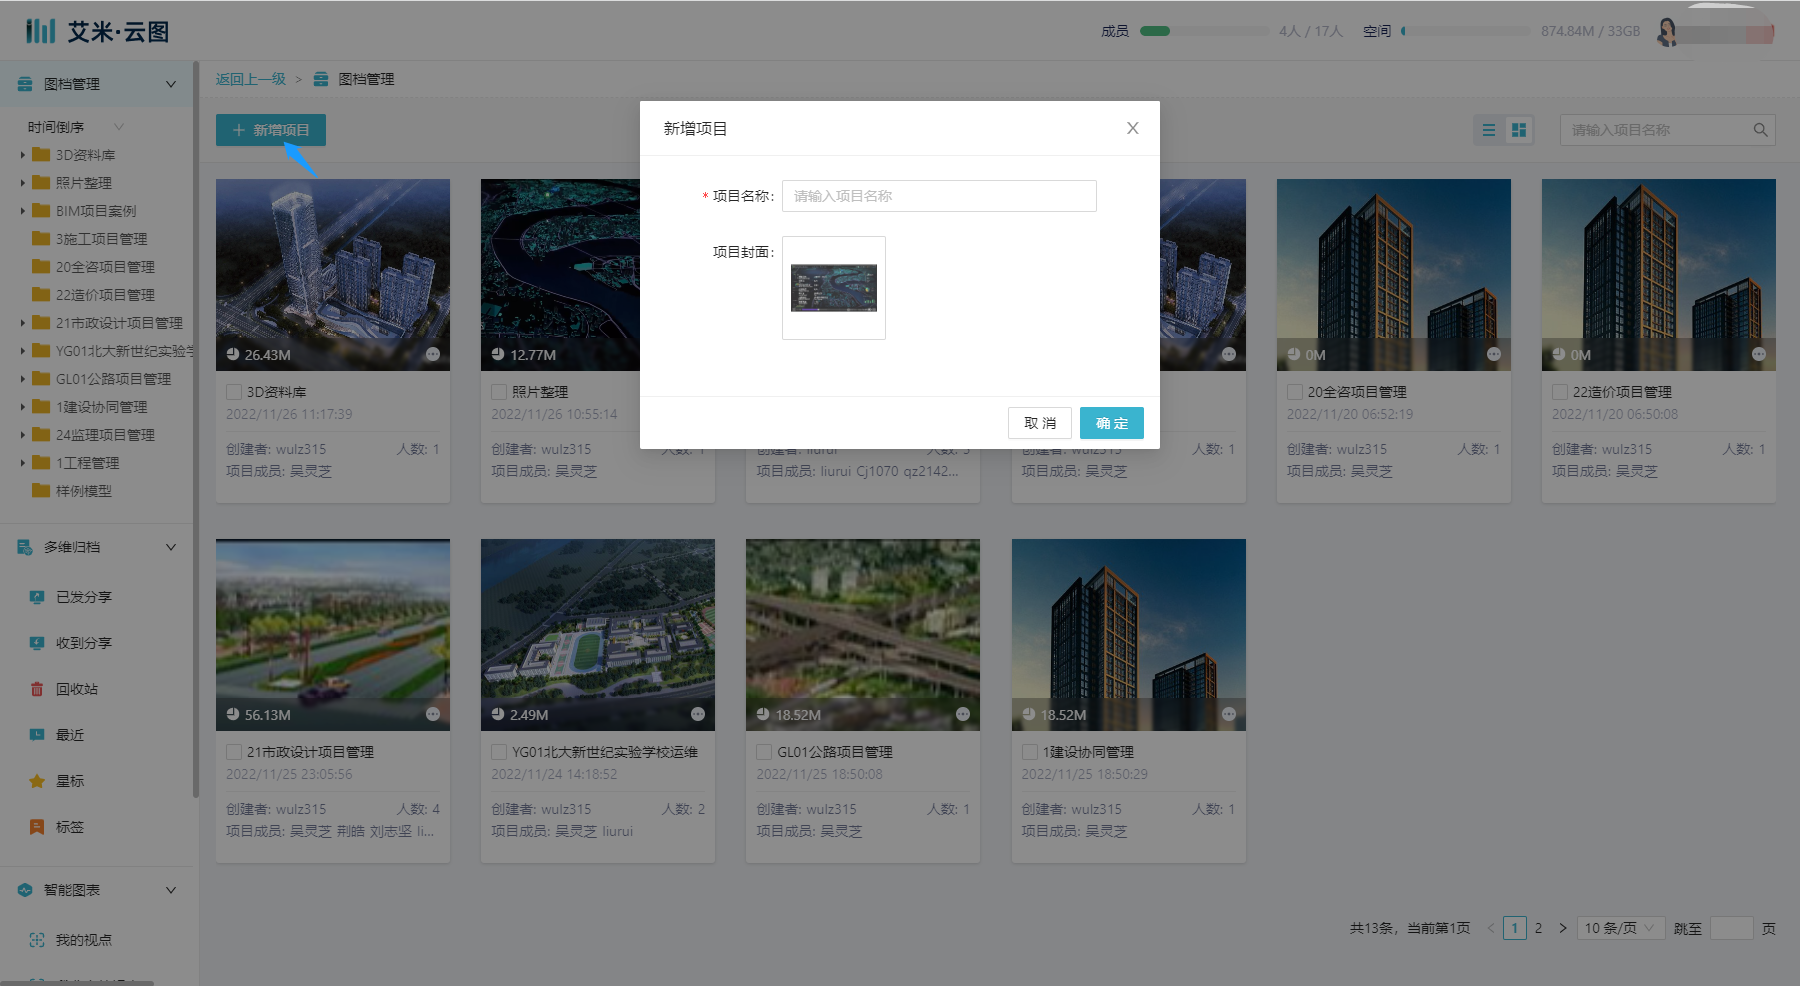Expand the BIM项目案例 tree folder

23,211
